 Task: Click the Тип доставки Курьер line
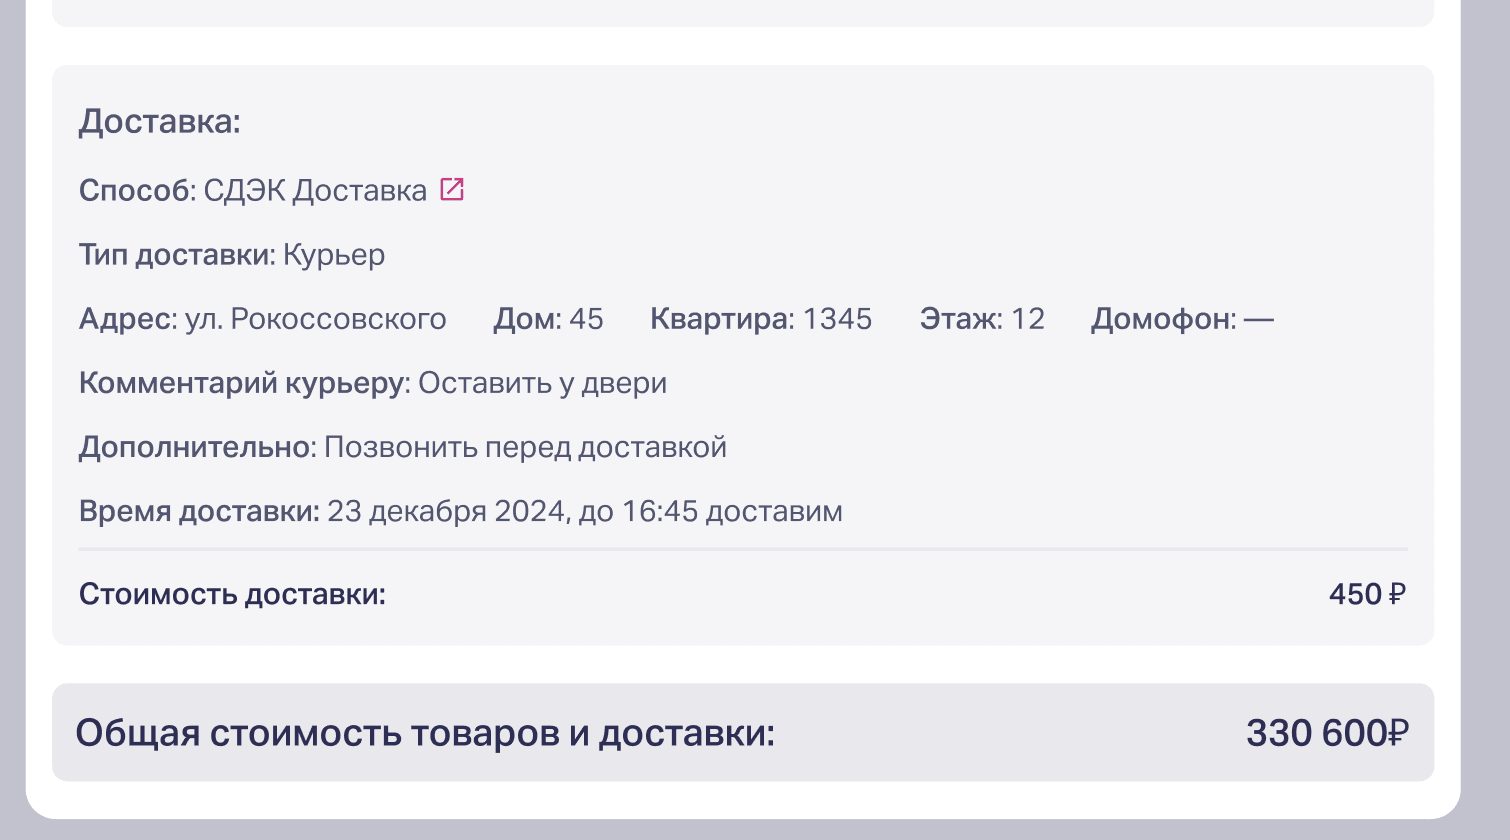pyautogui.click(x=232, y=255)
